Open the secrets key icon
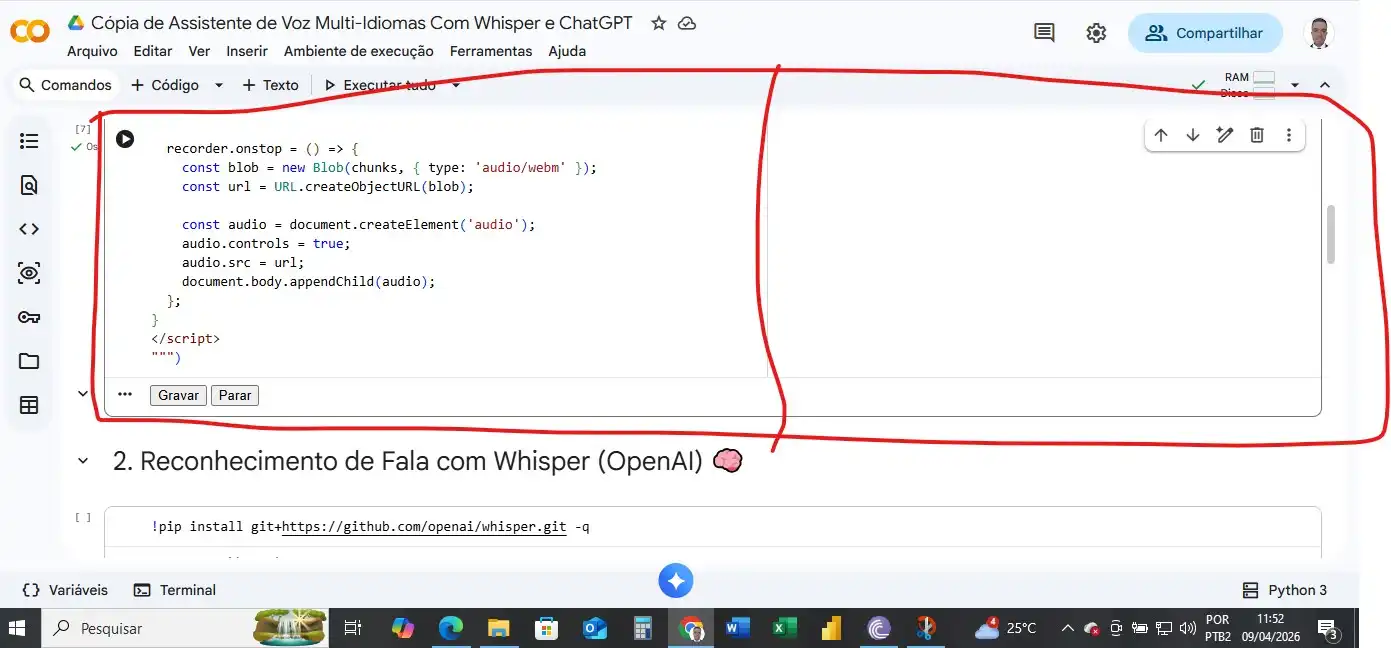This screenshot has height=648, width=1391. 29,317
